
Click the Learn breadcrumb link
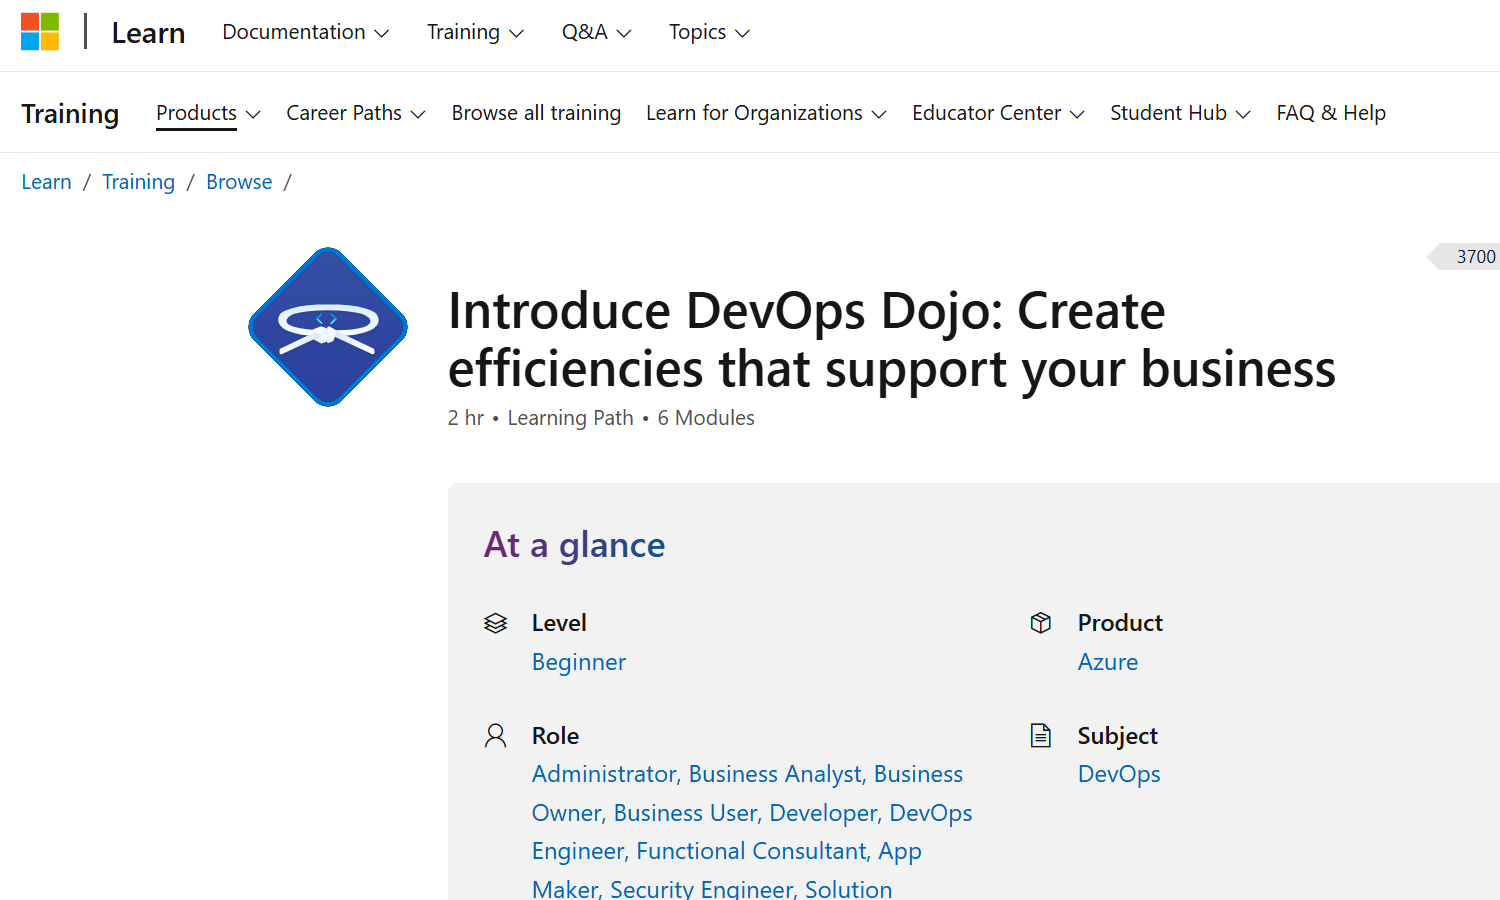click(46, 182)
